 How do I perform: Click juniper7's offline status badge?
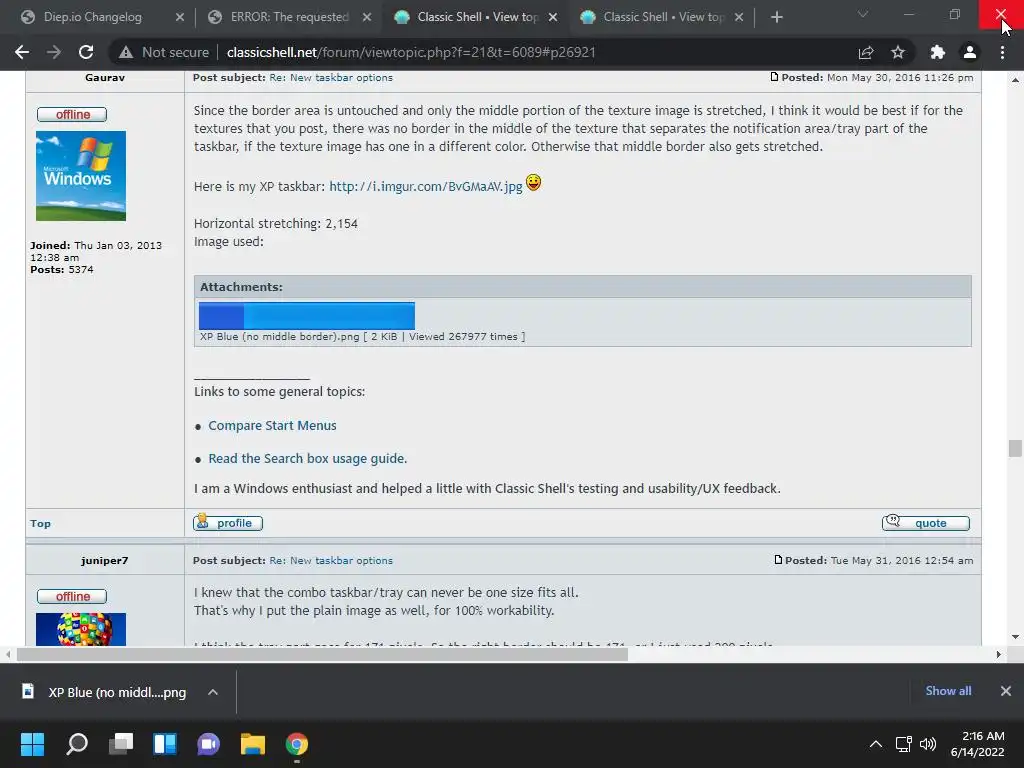pos(72,596)
